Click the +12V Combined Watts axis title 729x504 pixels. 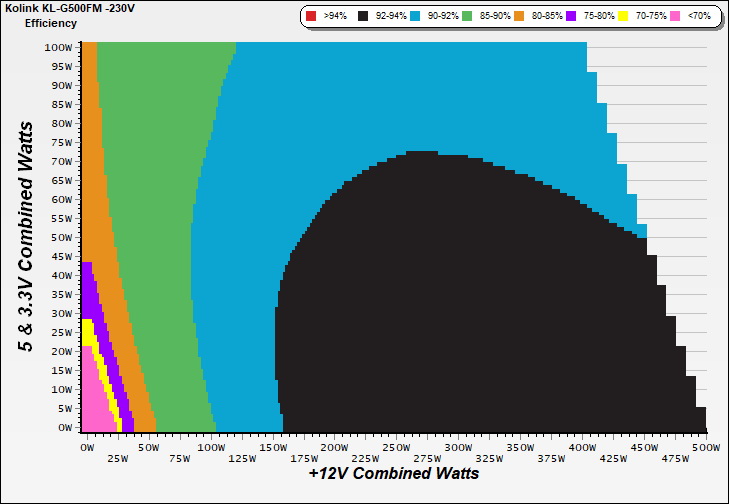coord(393,473)
